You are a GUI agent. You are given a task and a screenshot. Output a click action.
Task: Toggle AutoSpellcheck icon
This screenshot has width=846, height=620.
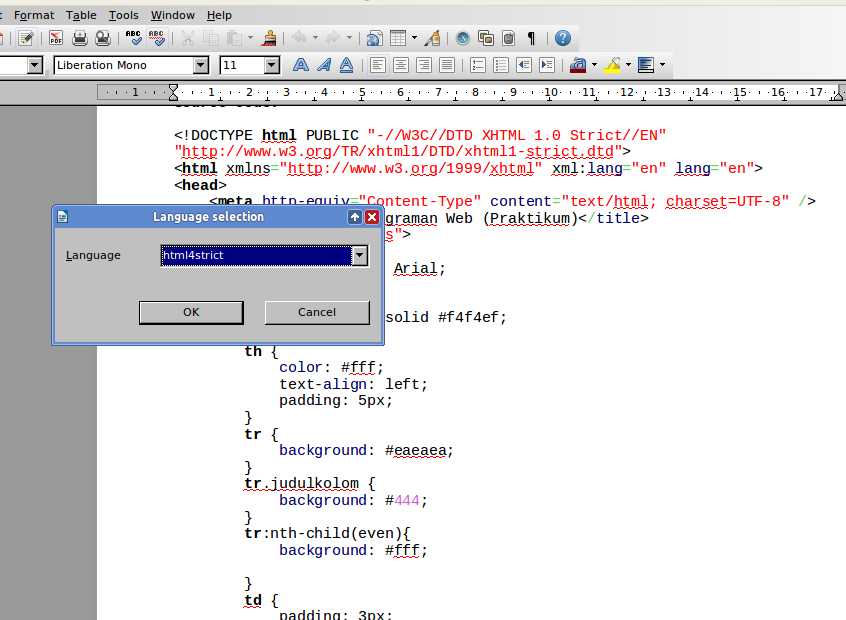point(156,38)
